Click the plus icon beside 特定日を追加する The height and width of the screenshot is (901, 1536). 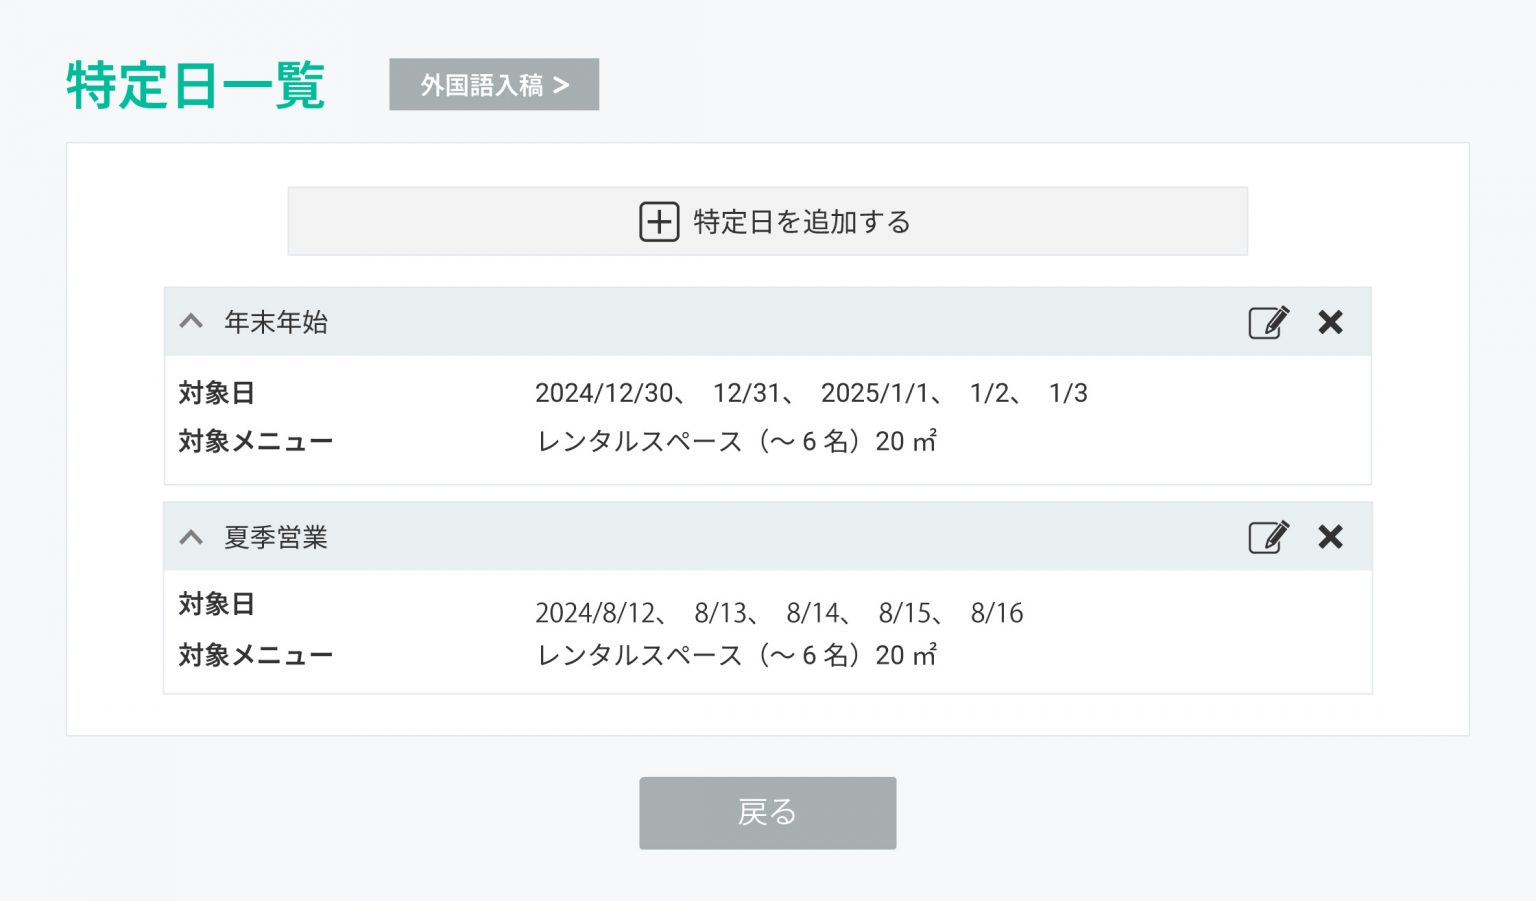659,222
